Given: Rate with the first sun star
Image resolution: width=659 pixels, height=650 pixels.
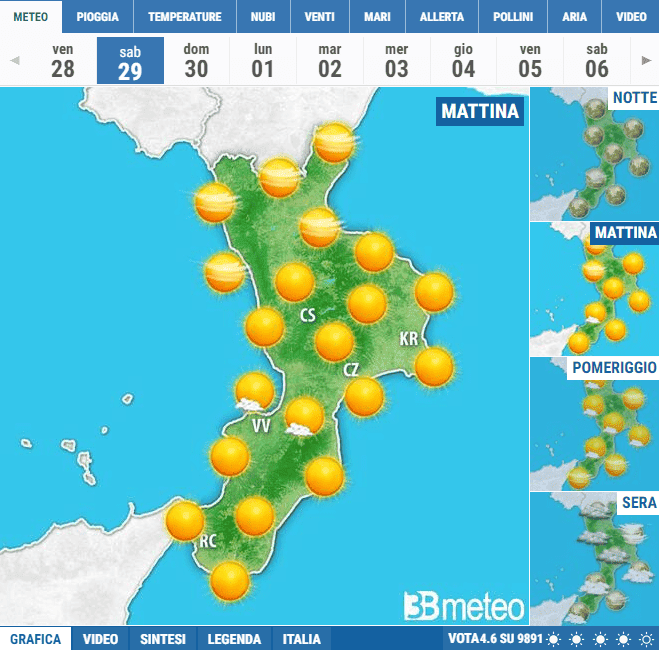Looking at the screenshot, I should coord(554,639).
